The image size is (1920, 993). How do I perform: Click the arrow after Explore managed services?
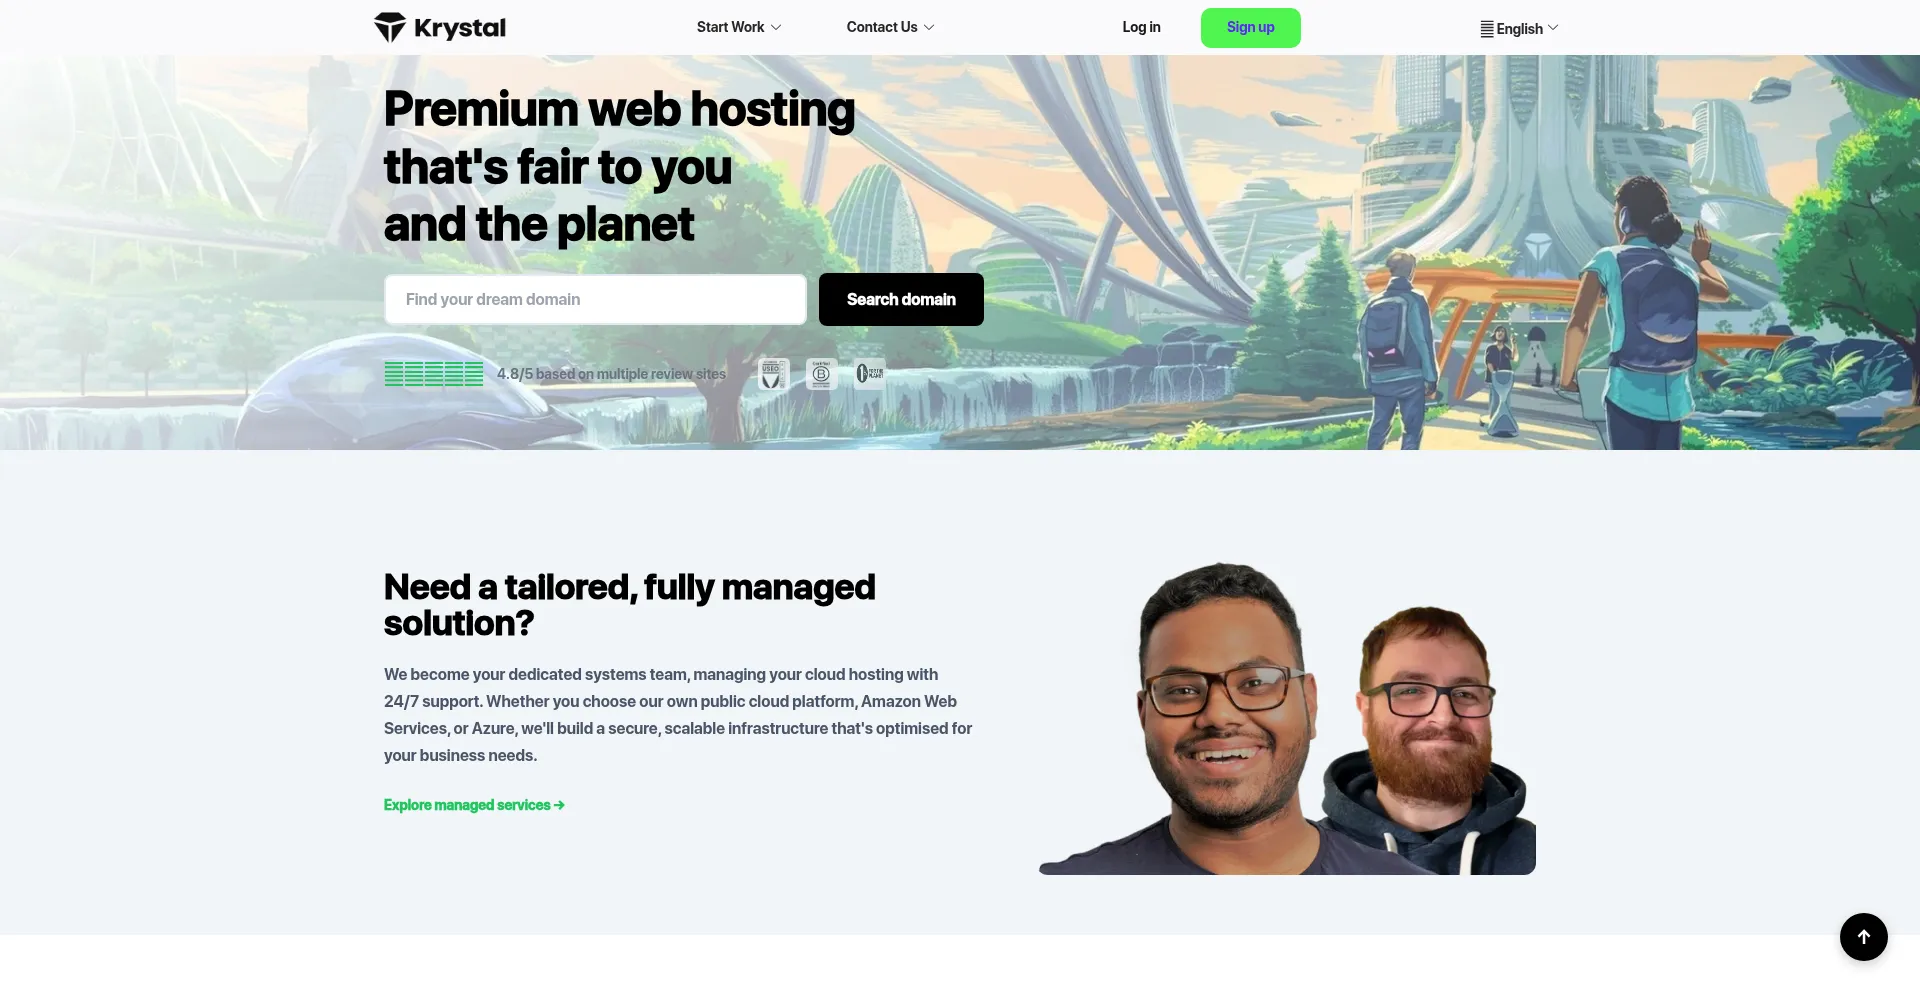click(559, 805)
